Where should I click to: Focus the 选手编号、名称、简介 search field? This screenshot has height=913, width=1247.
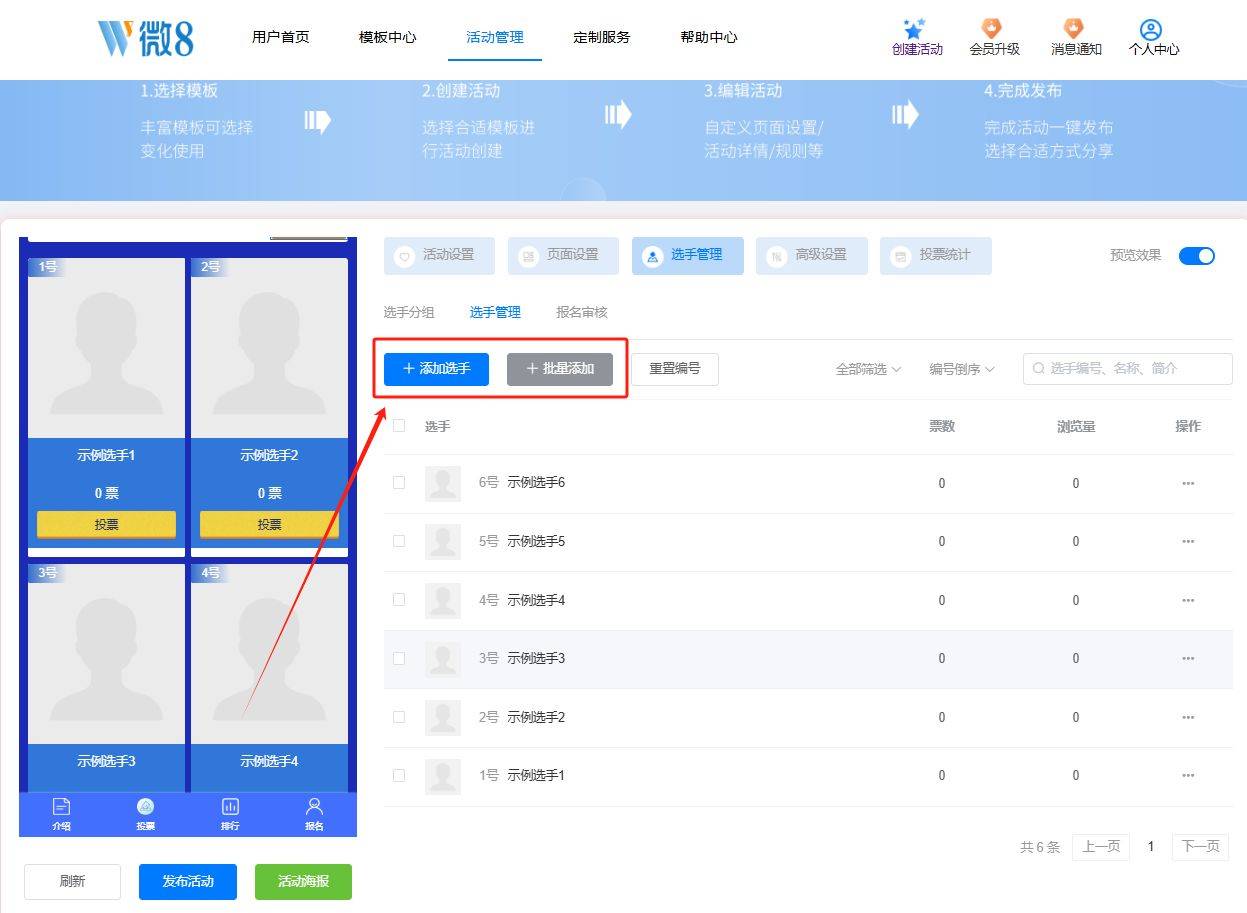pos(1128,369)
